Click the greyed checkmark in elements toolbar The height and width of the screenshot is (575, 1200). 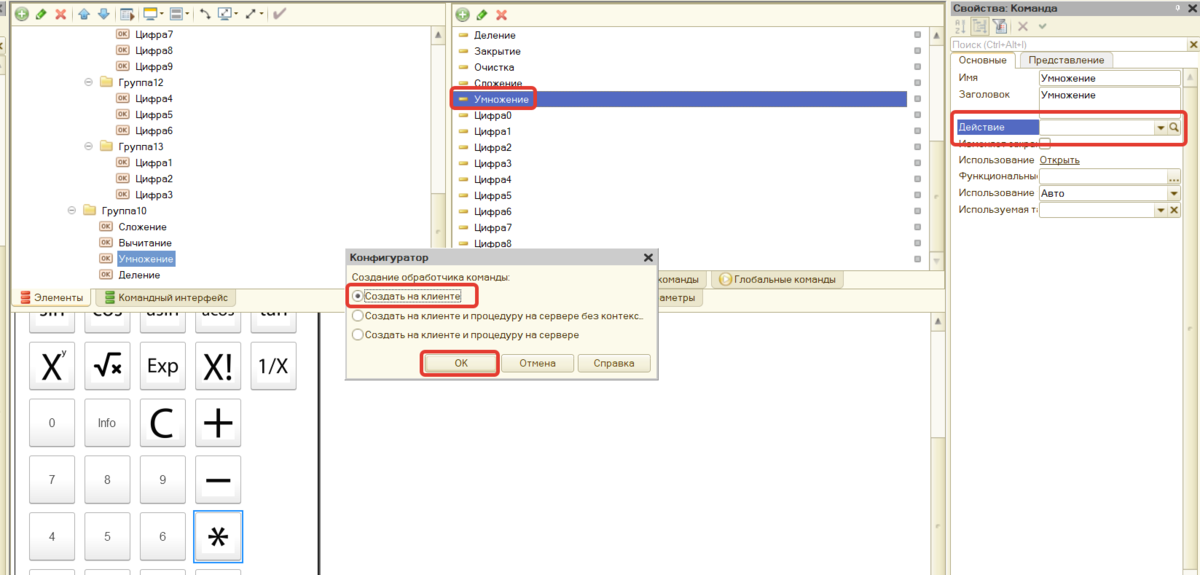coord(279,15)
